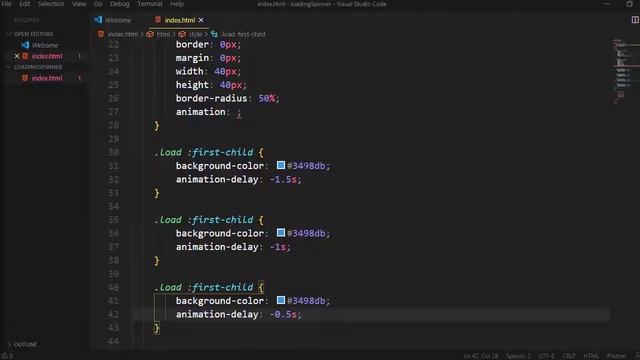The height and width of the screenshot is (360, 640).
Task: Open the View menu
Action: point(79,4)
